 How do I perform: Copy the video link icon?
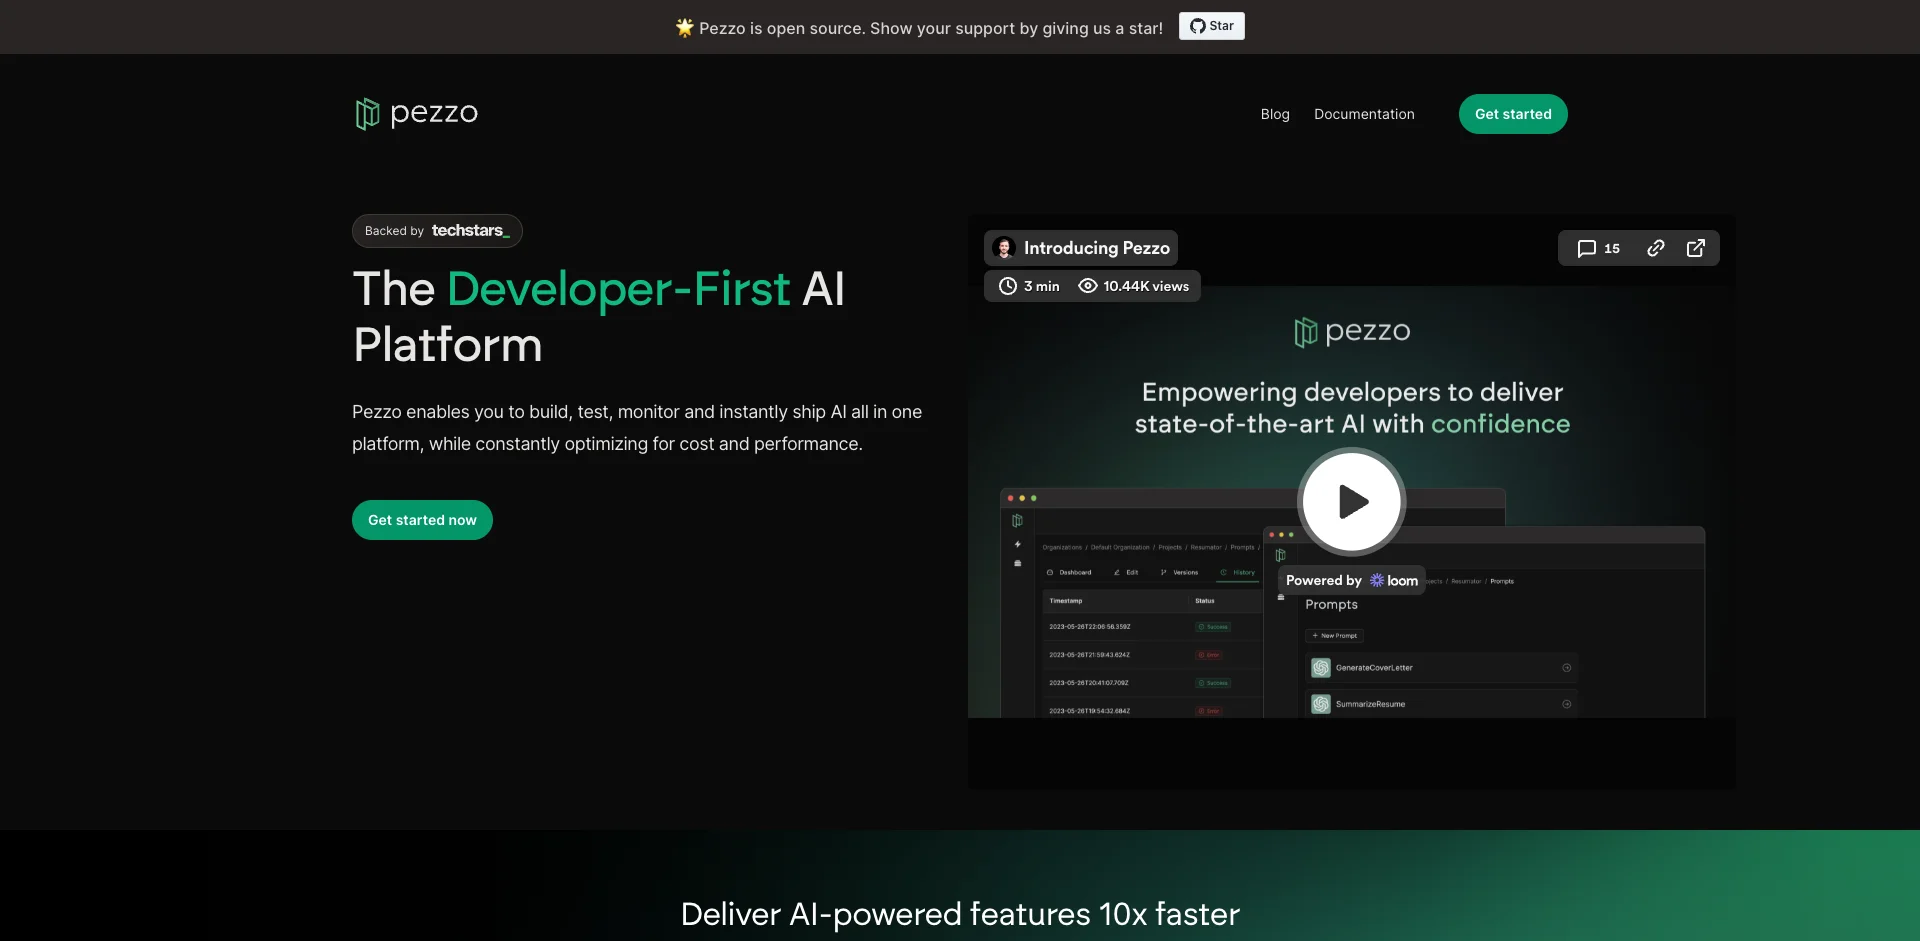tap(1656, 248)
